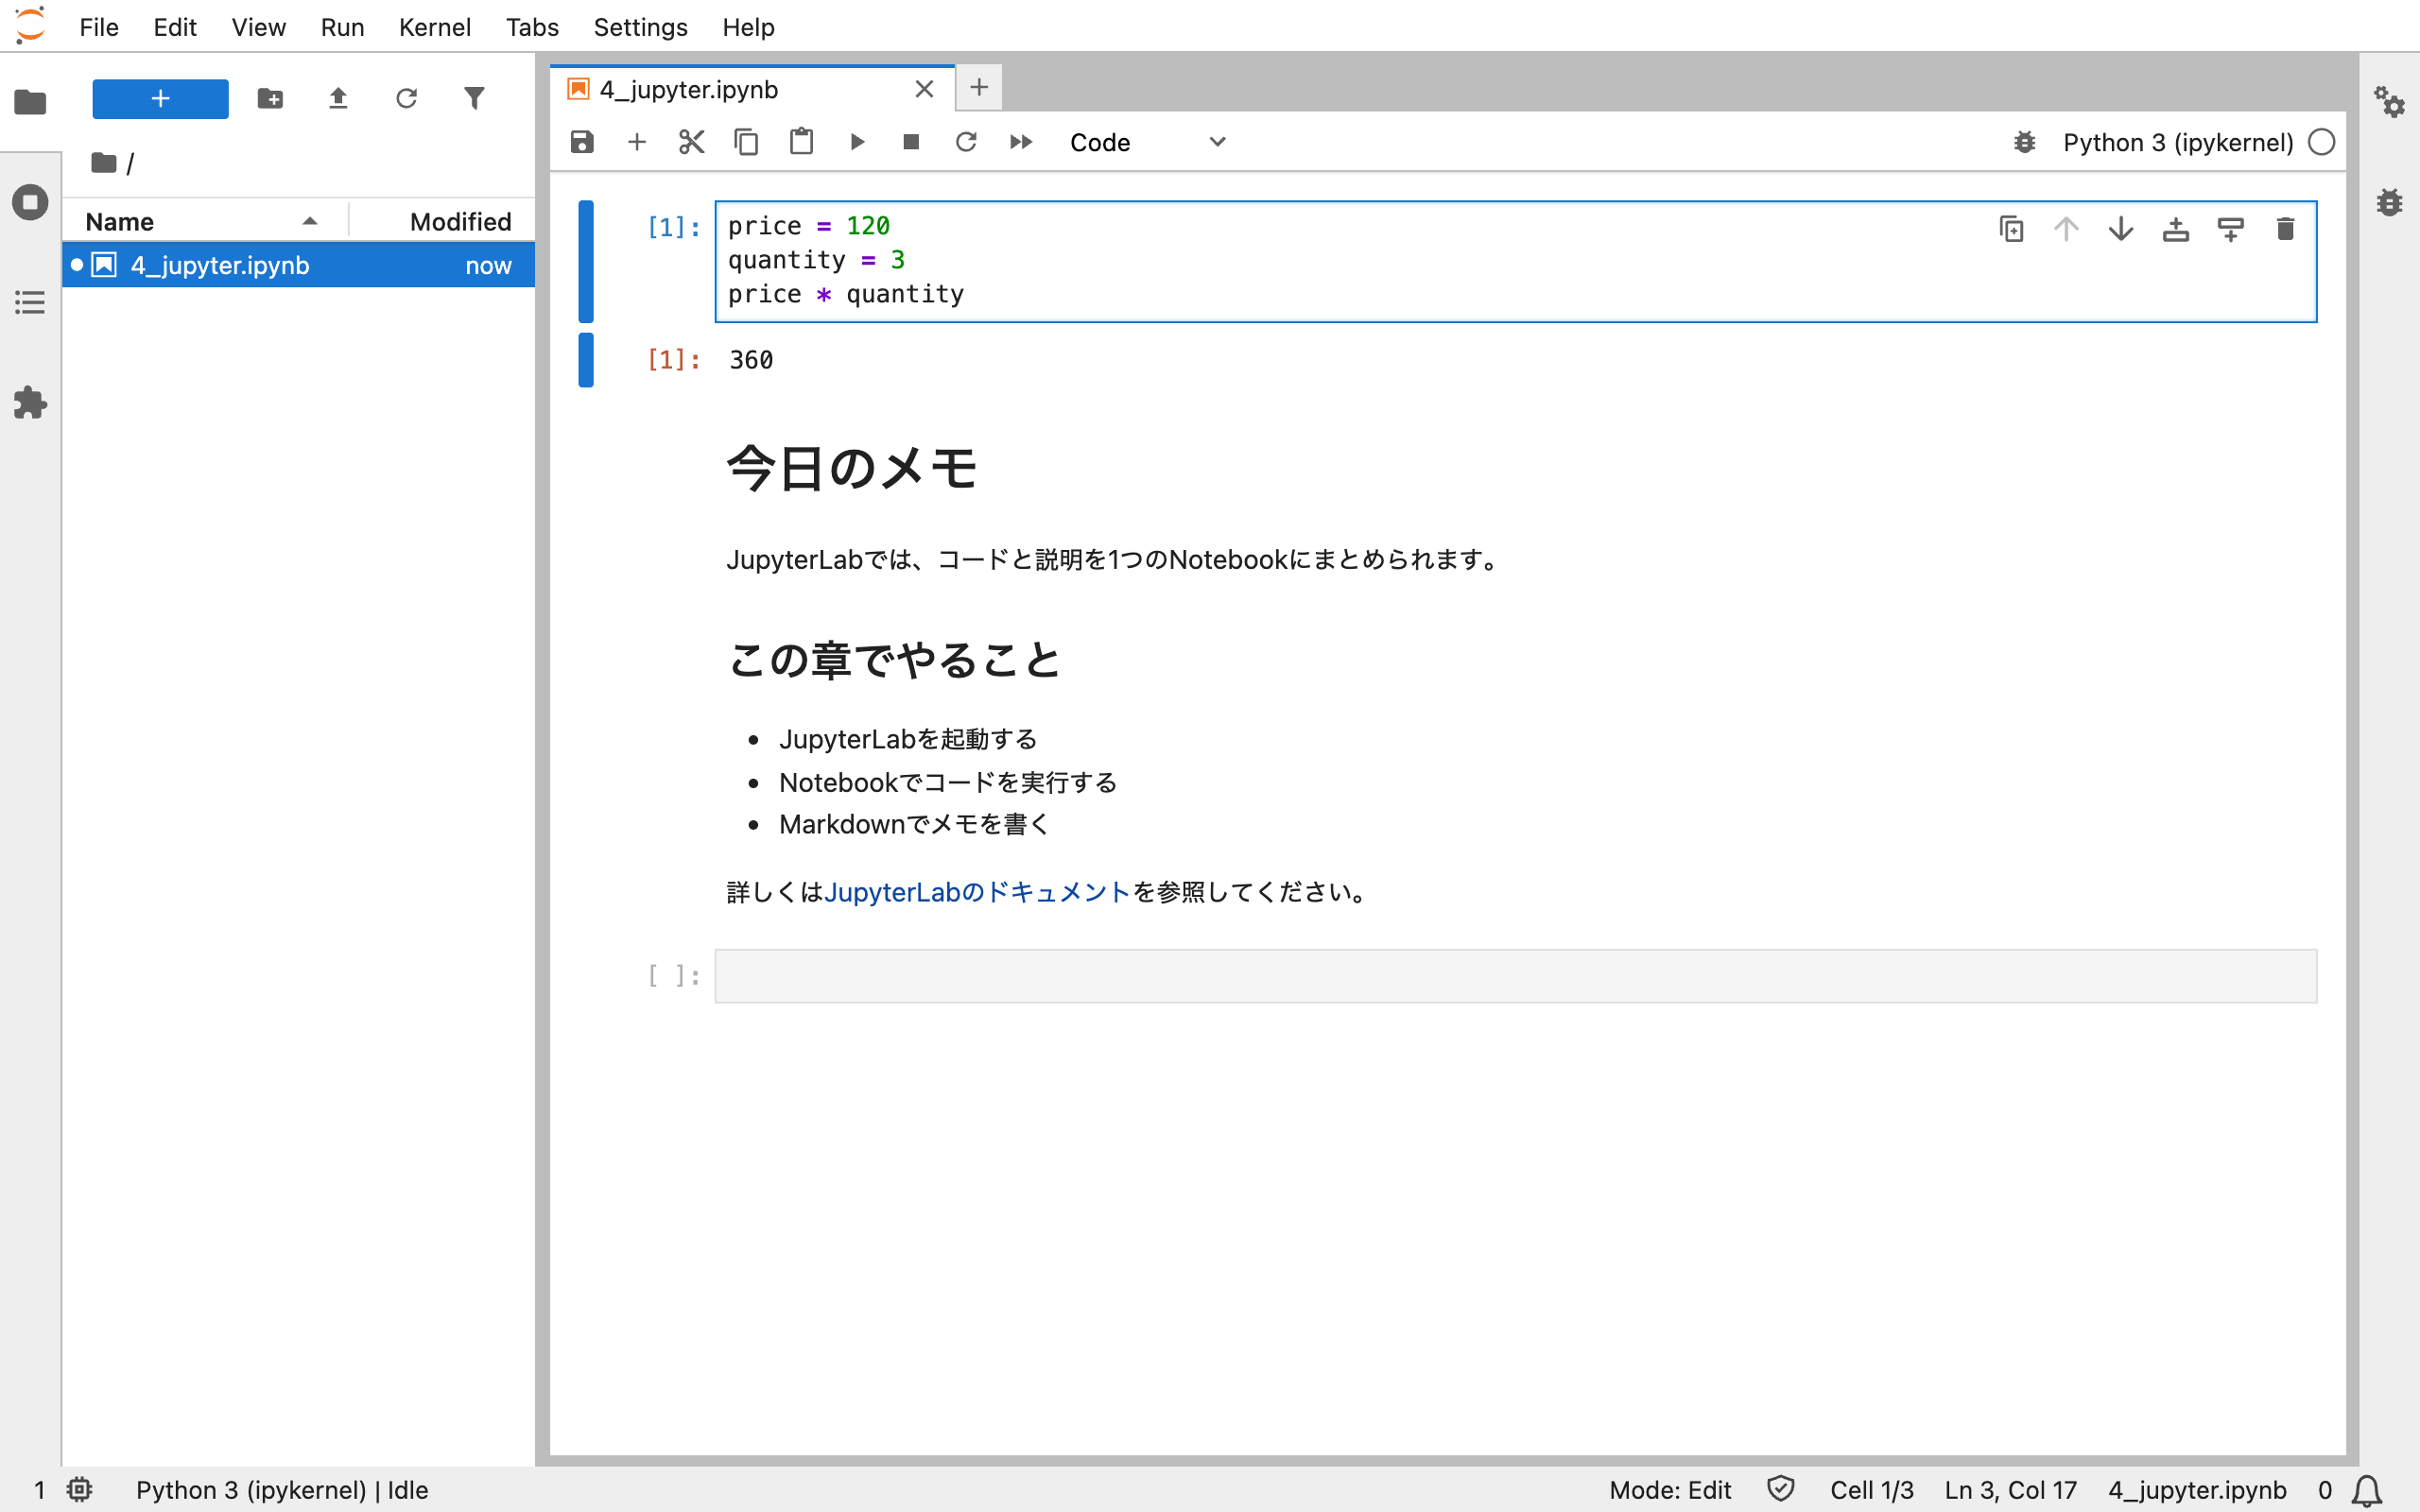Sort files by the Name column header
The width and height of the screenshot is (2420, 1512).
click(x=205, y=221)
